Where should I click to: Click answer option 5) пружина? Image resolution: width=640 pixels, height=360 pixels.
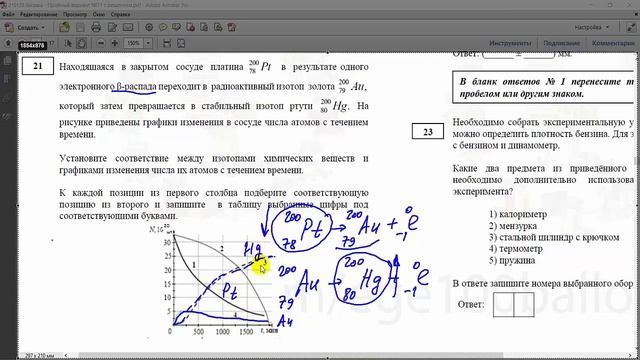[512, 260]
